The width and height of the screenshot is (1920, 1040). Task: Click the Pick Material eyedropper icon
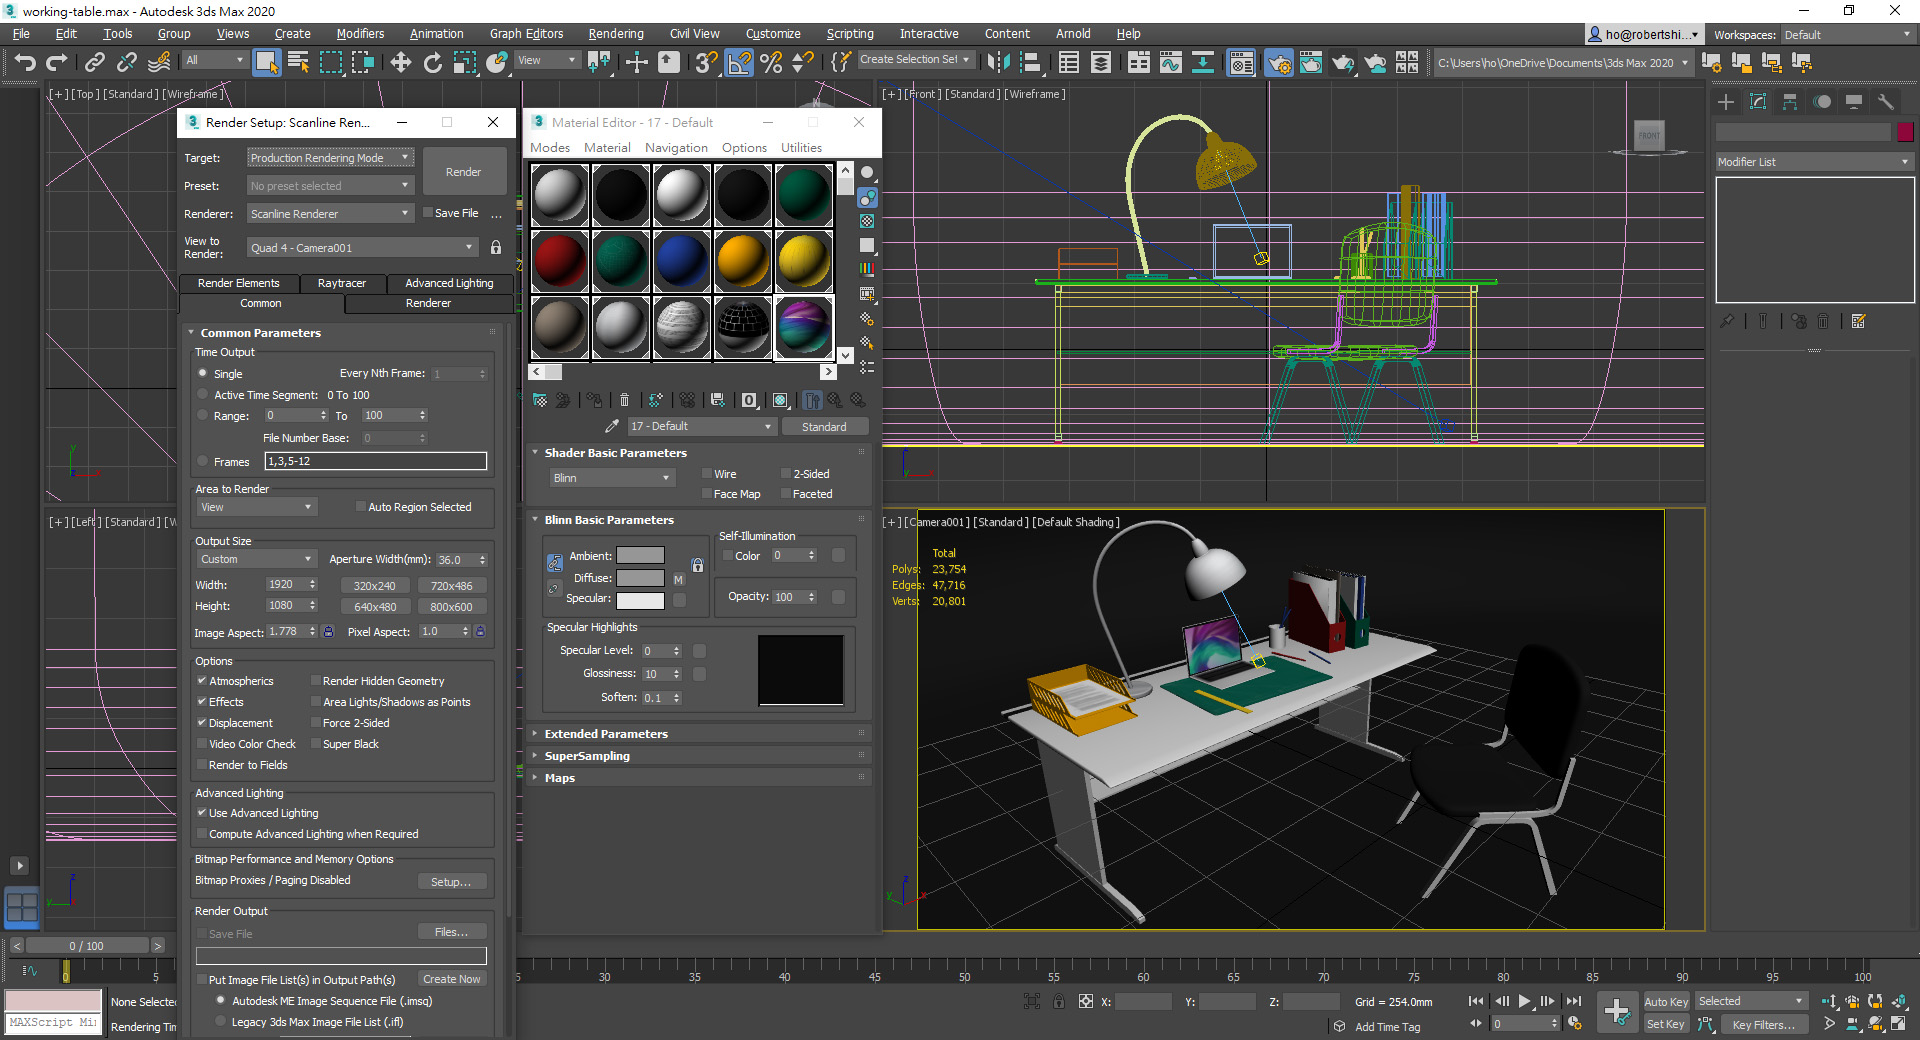612,426
